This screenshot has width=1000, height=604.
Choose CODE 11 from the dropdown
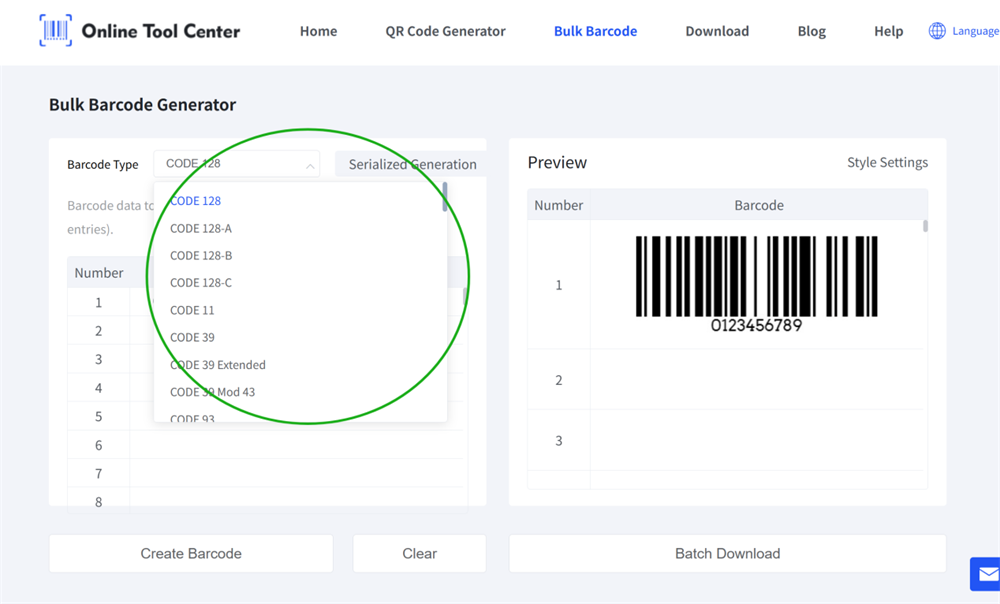tap(191, 310)
